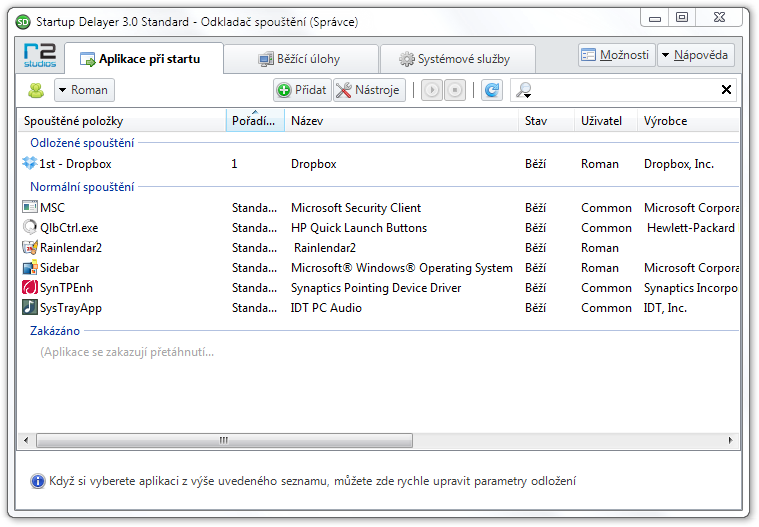Select the QlbCtrl.exe item icon
This screenshot has height=527, width=759.
[30, 227]
